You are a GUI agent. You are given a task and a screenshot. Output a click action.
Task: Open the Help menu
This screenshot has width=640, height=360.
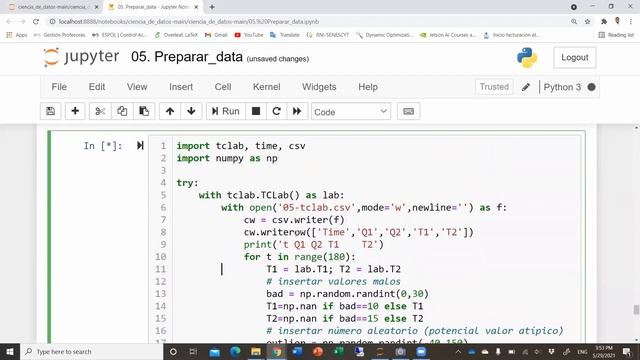pos(368,87)
